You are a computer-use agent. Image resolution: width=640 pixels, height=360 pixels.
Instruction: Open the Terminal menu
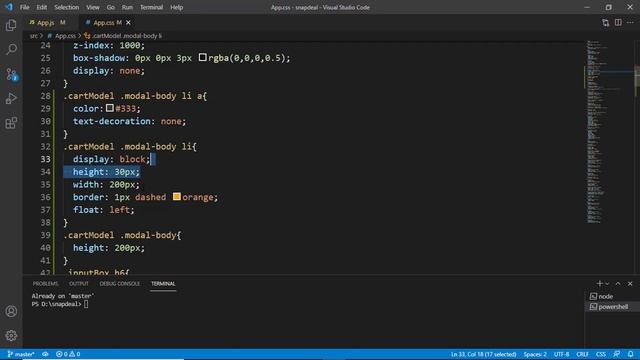(151, 7)
